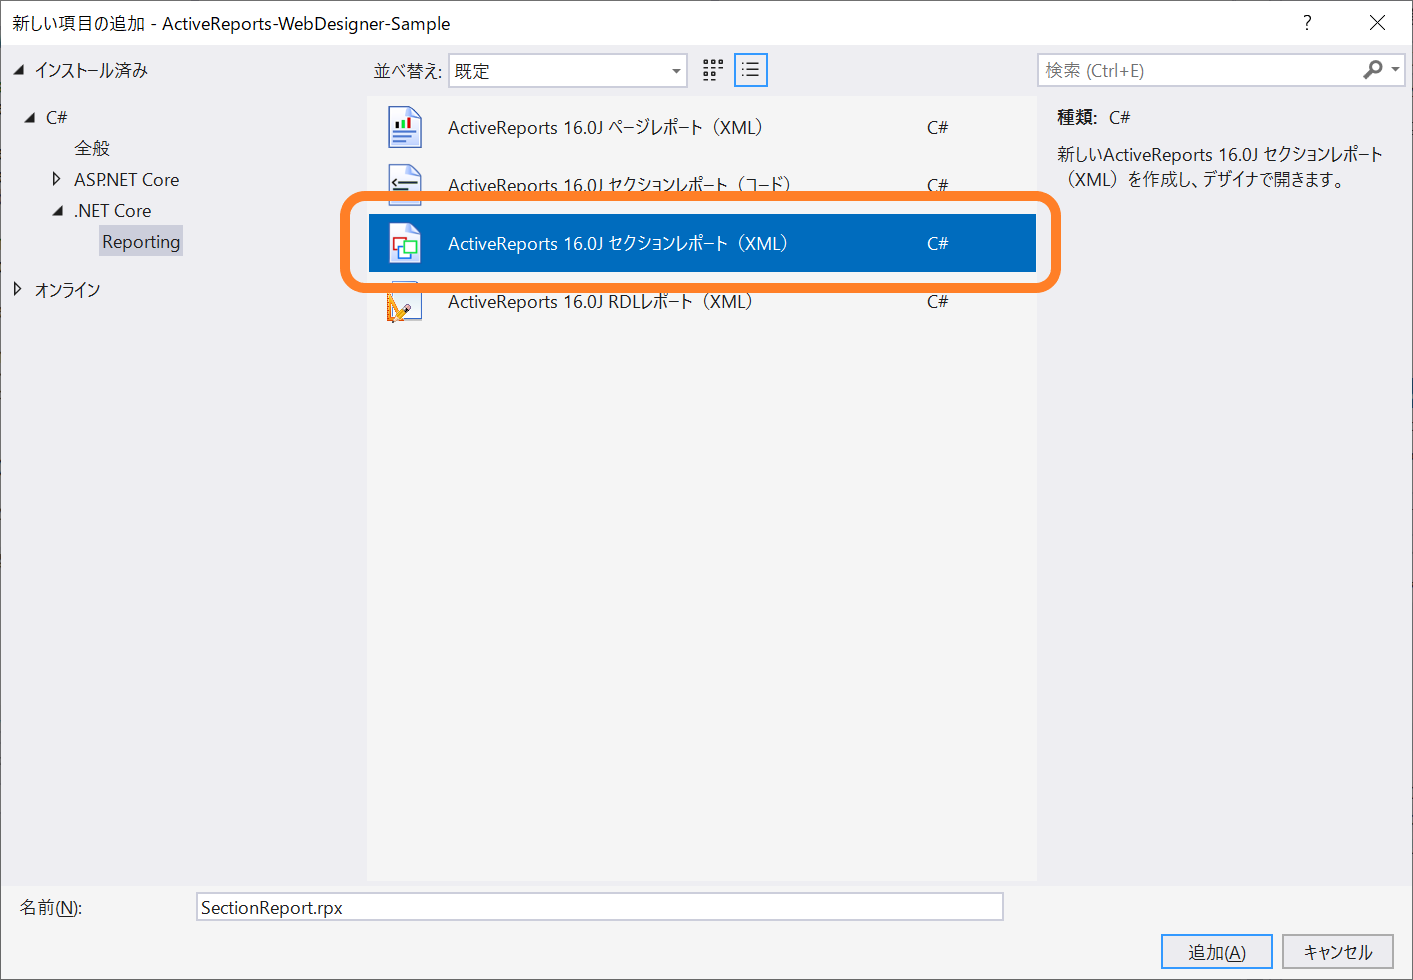Select the ASP.NET Core category label
Image resolution: width=1413 pixels, height=980 pixels.
[127, 180]
